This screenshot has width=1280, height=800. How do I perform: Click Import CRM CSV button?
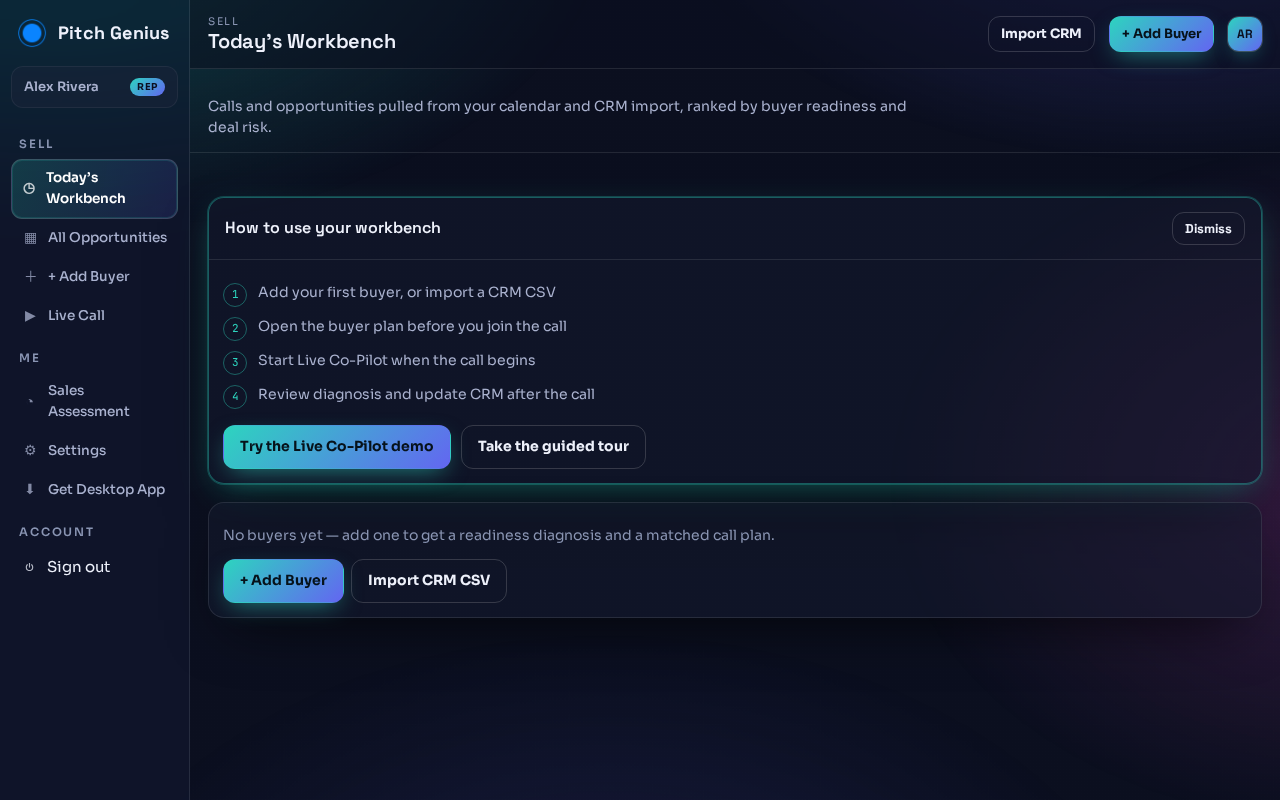[429, 581]
